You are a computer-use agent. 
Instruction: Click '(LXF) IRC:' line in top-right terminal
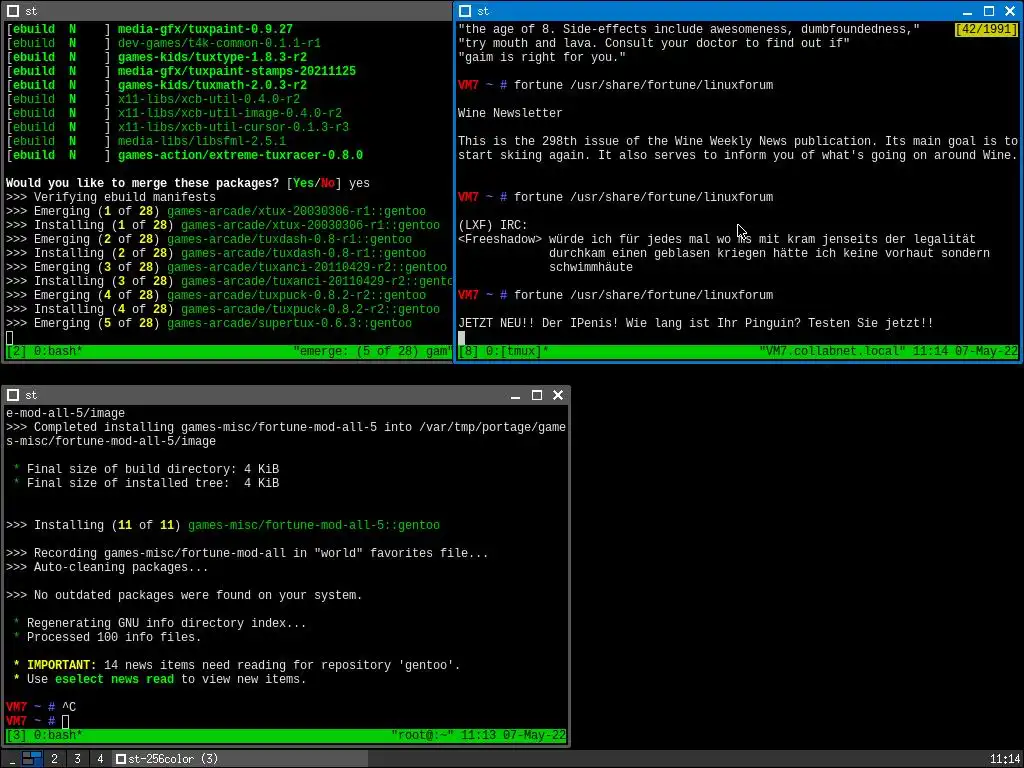pos(492,225)
